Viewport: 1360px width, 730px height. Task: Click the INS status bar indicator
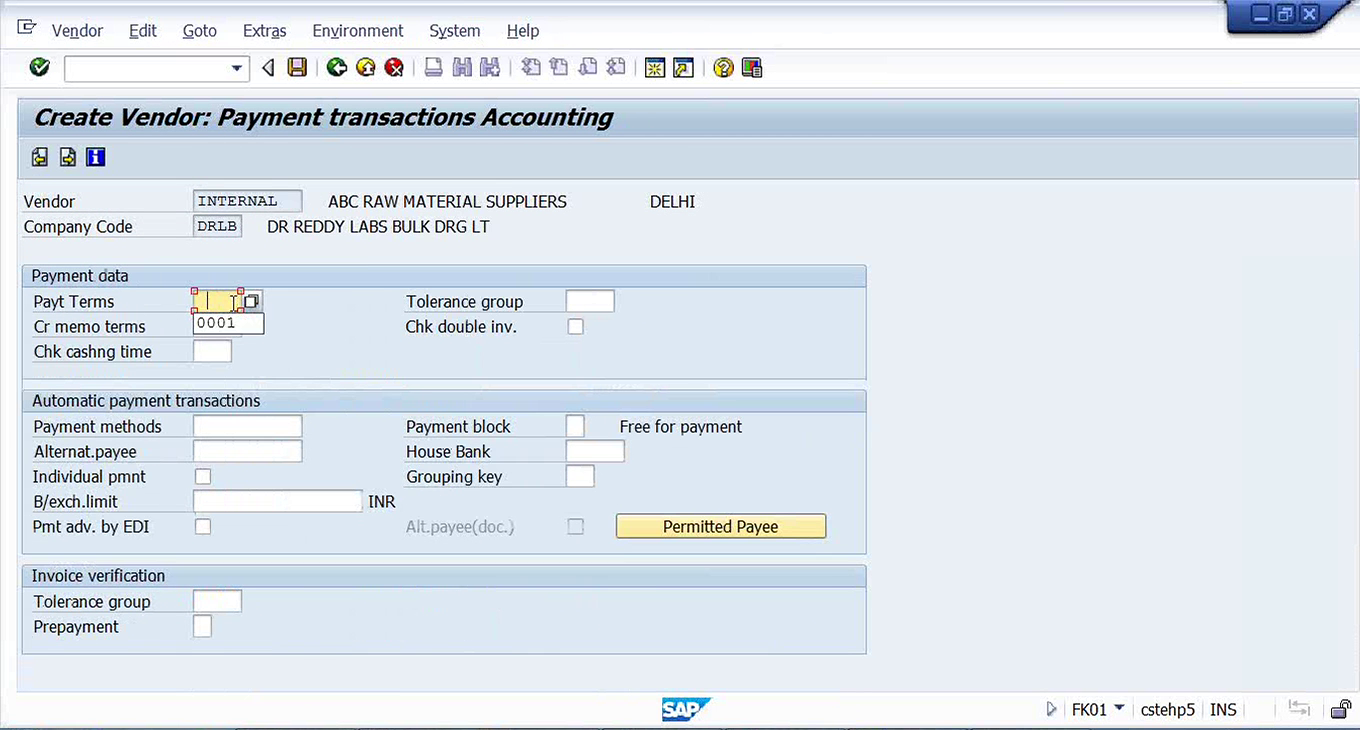point(1223,709)
